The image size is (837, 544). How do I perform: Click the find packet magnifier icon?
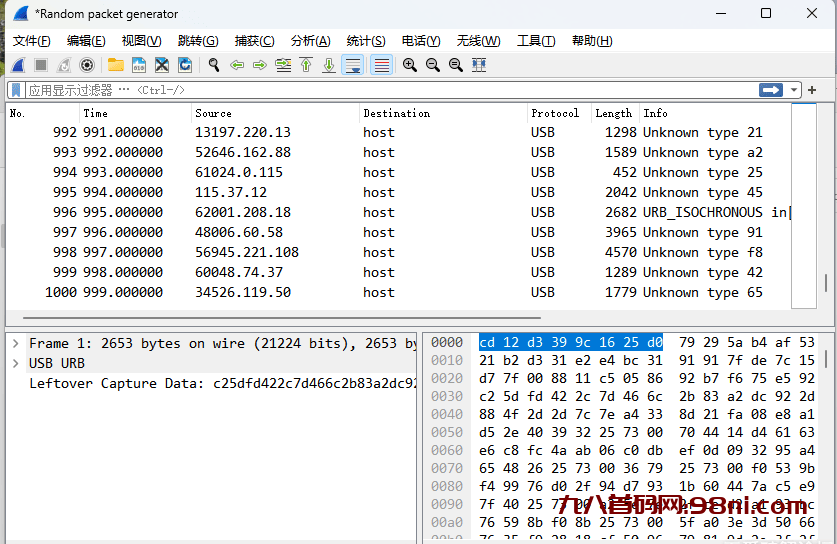click(213, 65)
